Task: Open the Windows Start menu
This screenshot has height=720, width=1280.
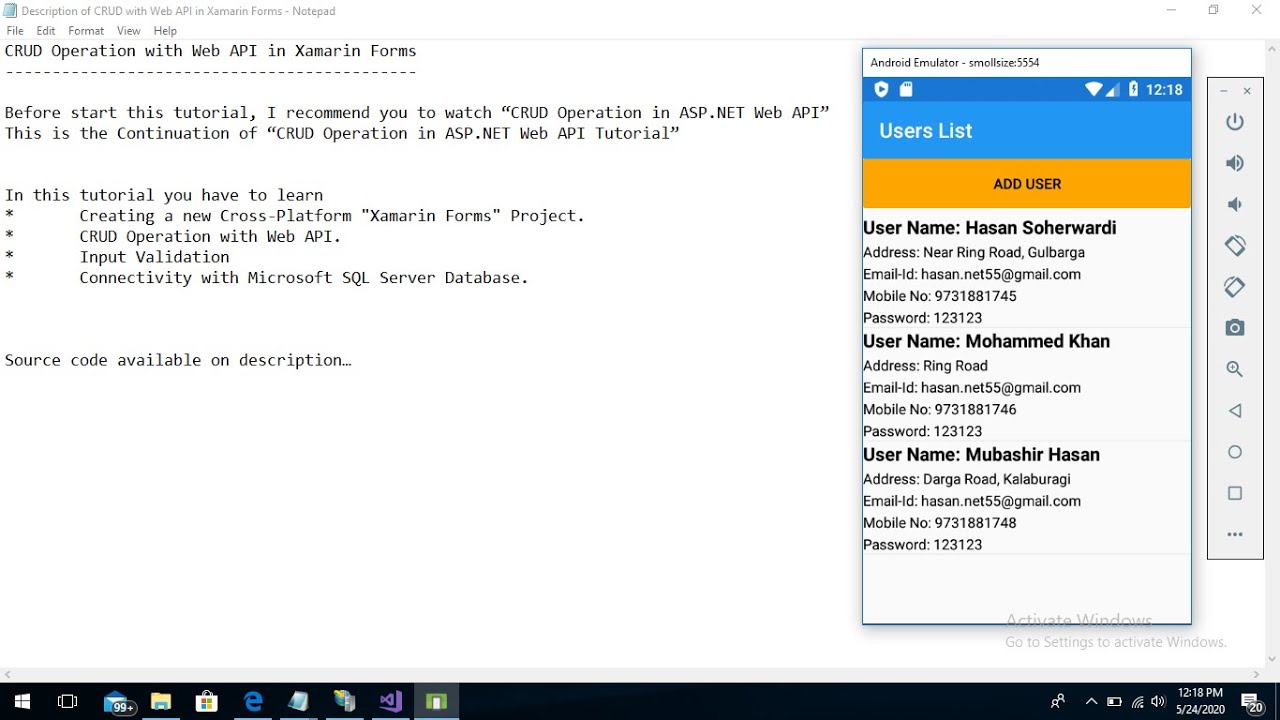Action: 22,702
